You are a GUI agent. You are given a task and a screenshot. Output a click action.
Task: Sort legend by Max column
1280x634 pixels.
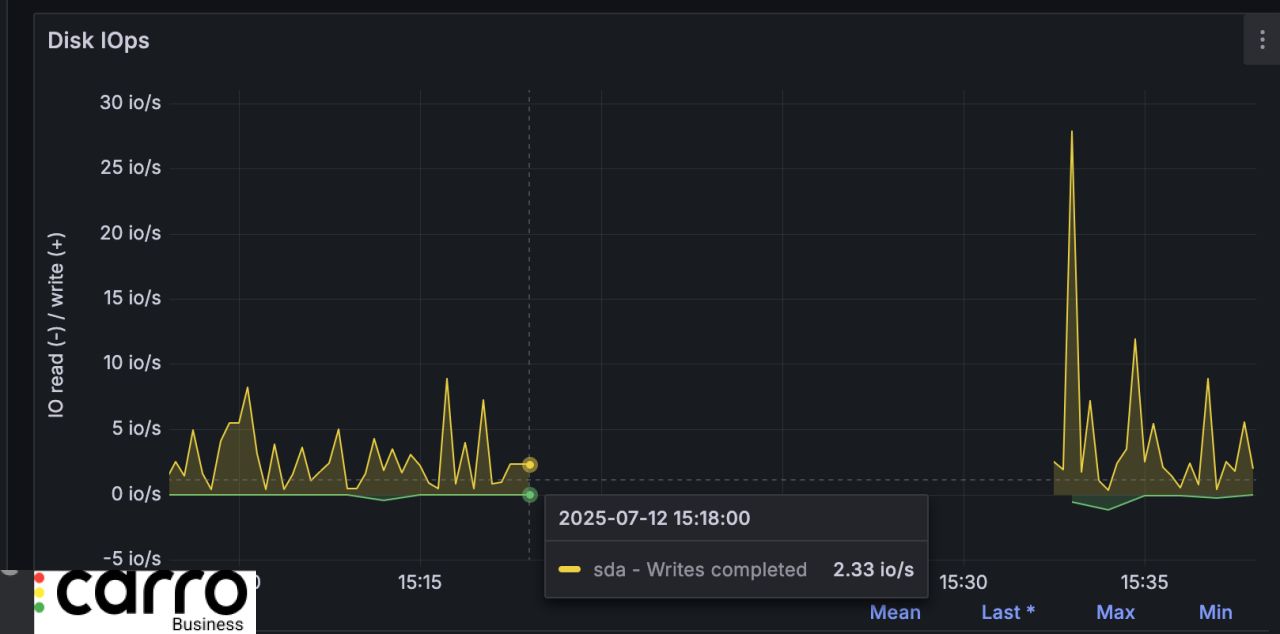(x=1115, y=612)
